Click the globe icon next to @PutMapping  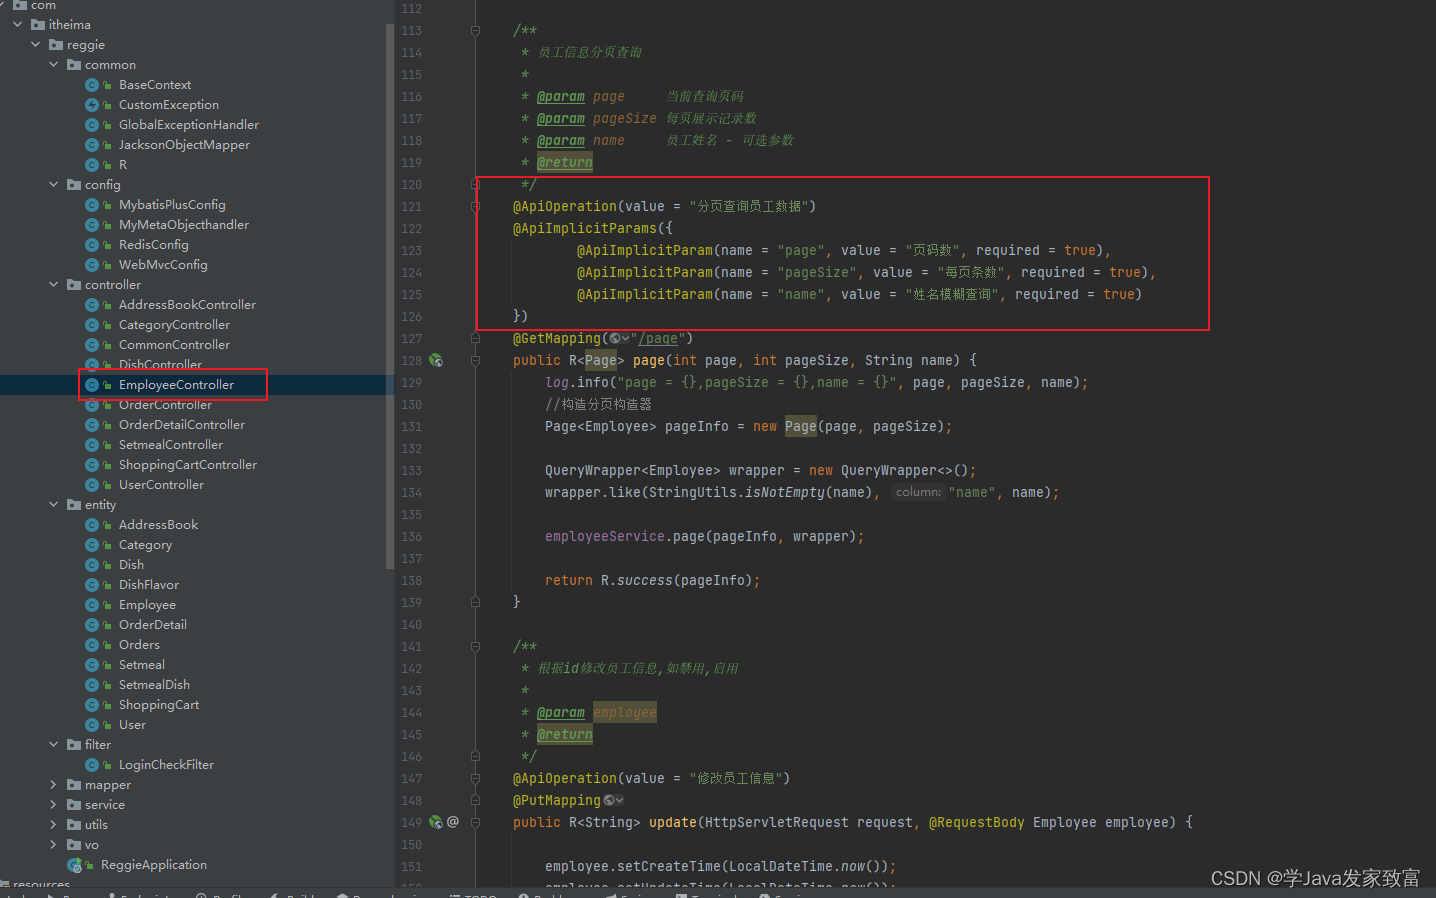tap(610, 801)
